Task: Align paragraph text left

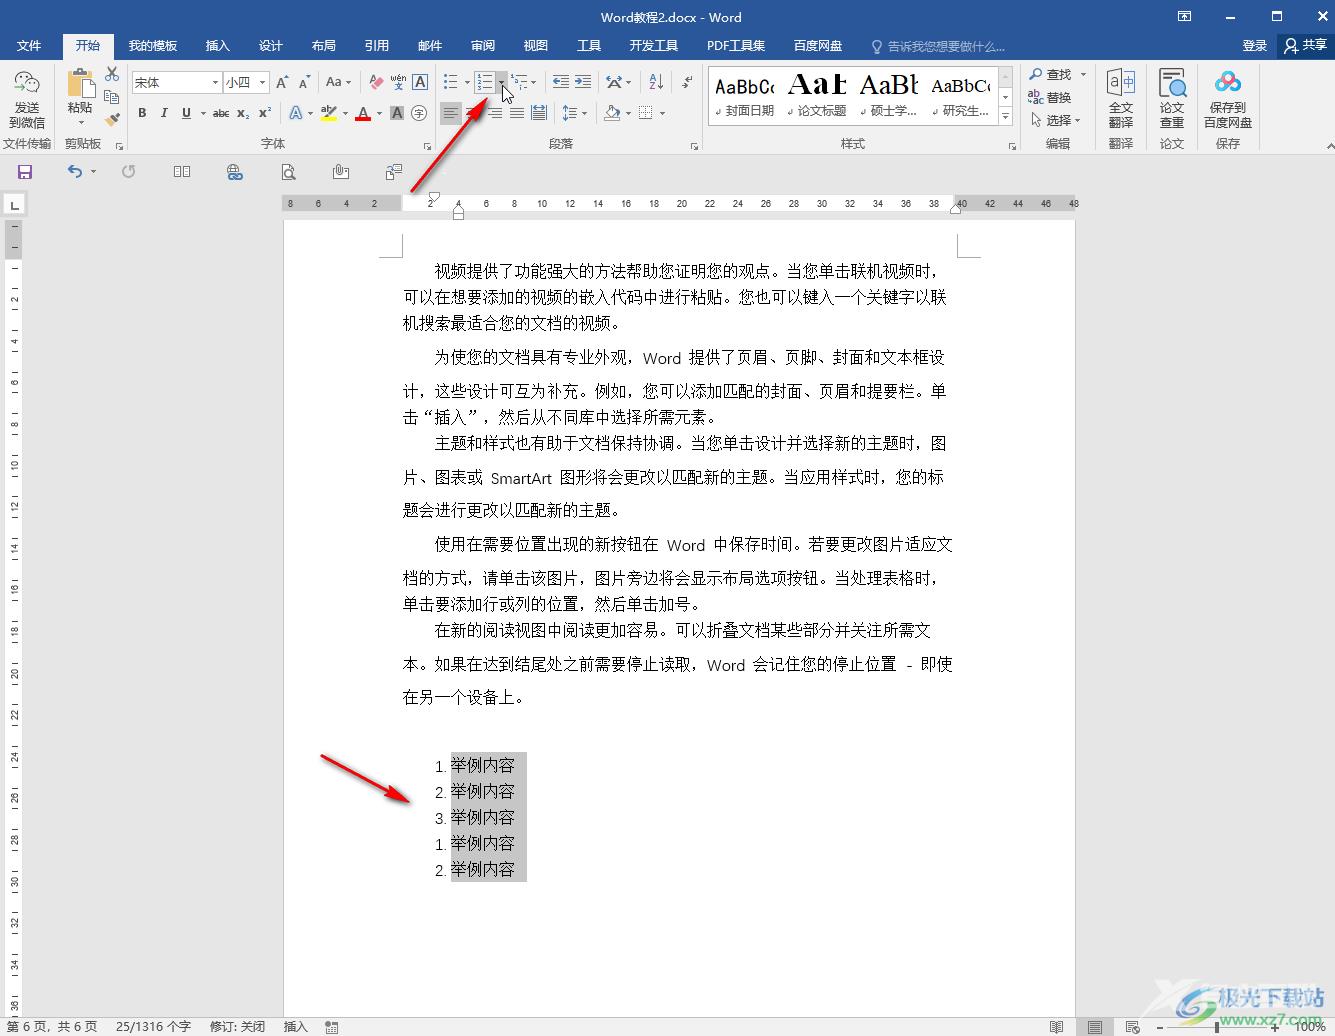Action: pyautogui.click(x=451, y=113)
